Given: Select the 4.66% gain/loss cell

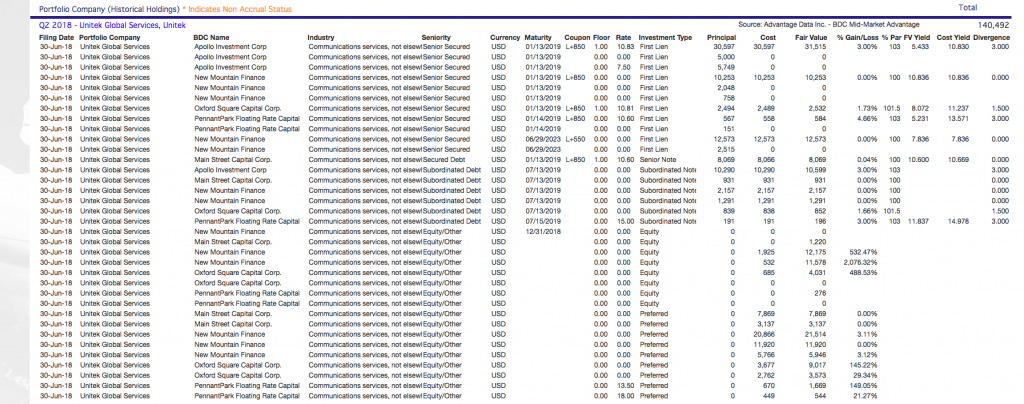Looking at the screenshot, I should click(x=866, y=119).
